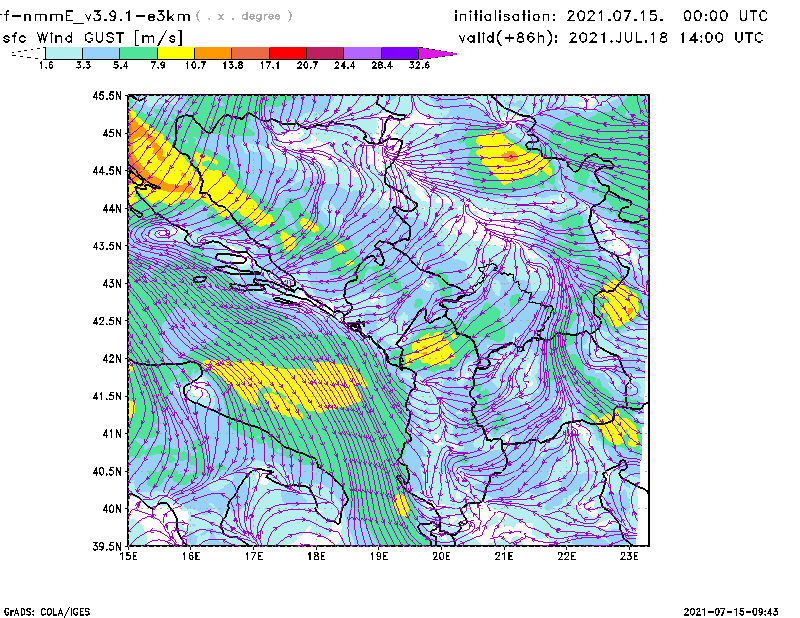This screenshot has width=800, height=618.
Task: Click the '39.5N' latitude label
Action: [x=107, y=547]
